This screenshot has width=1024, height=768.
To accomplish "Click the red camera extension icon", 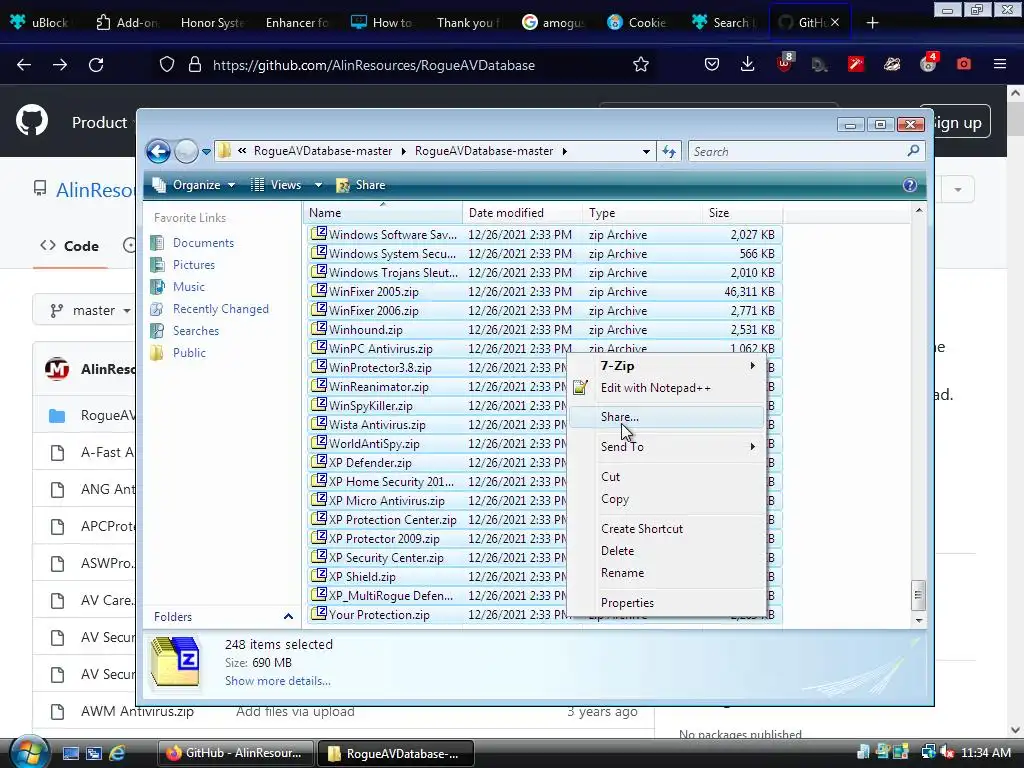I will click(963, 64).
